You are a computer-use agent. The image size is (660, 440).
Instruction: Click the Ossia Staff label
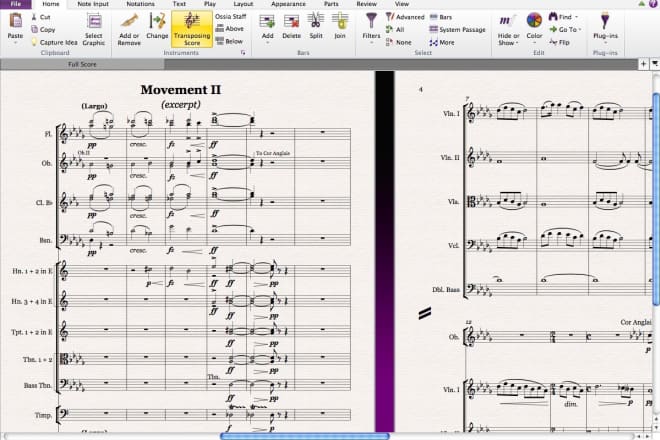point(230,16)
